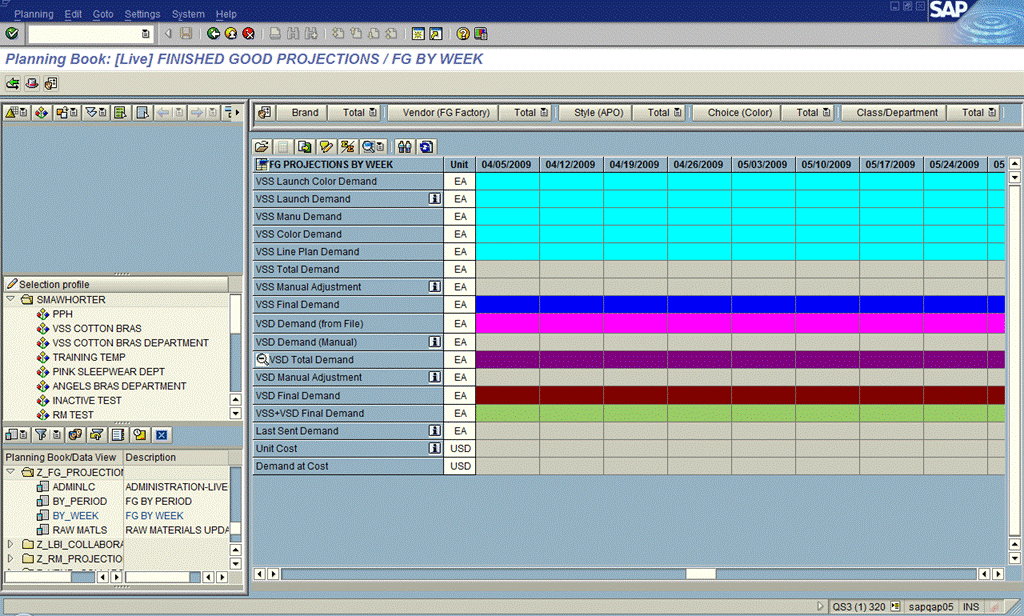Click the green Back arrow icon
Viewport: 1024px width, 616px height.
213,33
